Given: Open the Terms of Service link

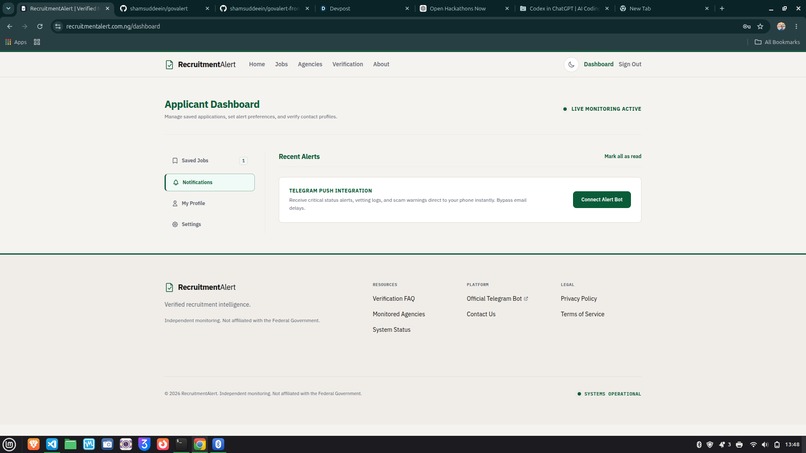Looking at the screenshot, I should (x=582, y=314).
